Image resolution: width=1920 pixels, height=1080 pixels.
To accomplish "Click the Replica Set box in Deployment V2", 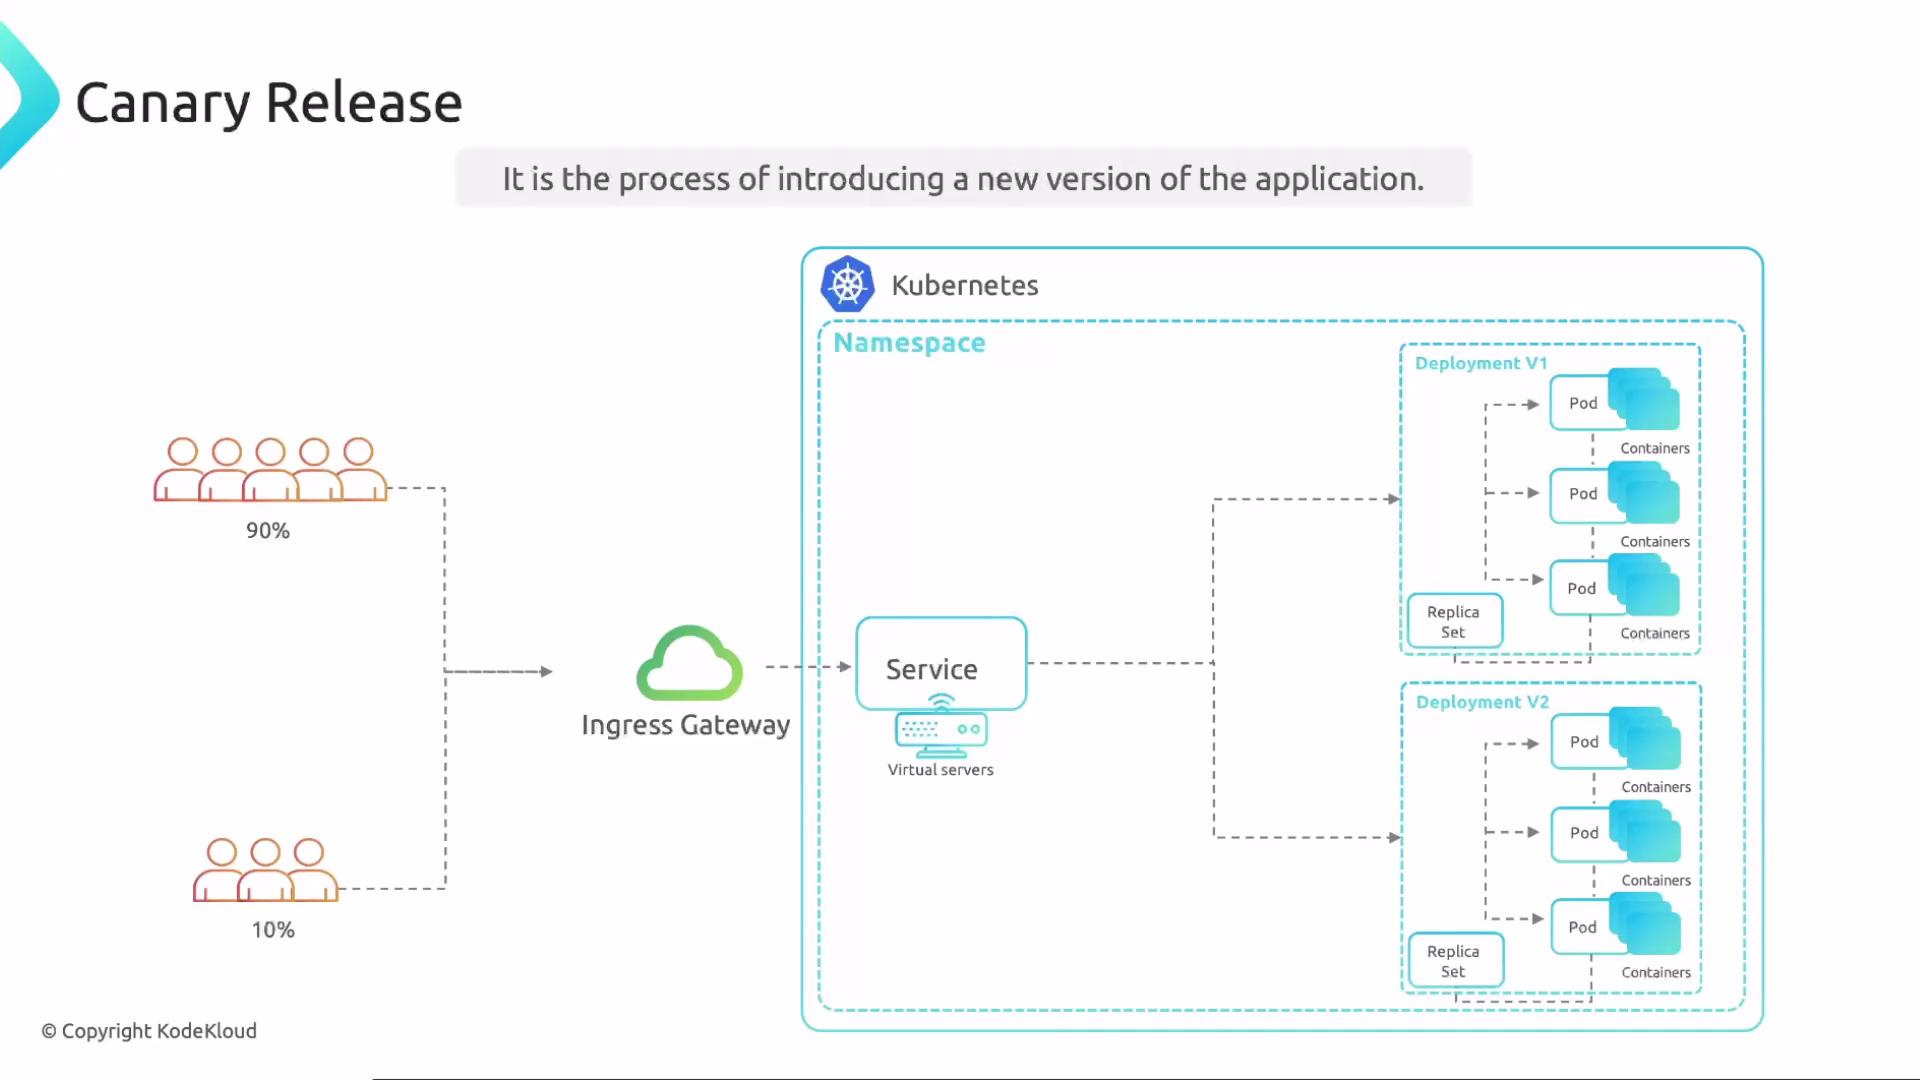I will (x=1455, y=960).
